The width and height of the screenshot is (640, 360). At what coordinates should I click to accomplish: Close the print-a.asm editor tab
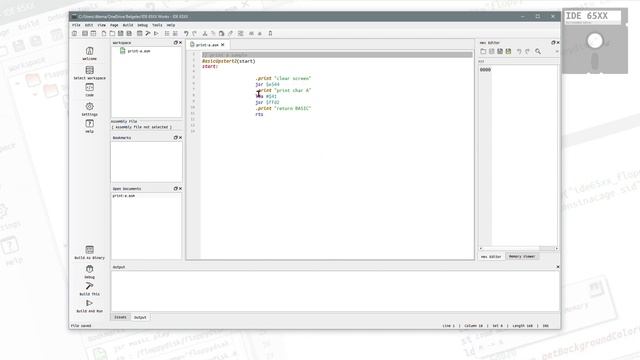click(223, 45)
